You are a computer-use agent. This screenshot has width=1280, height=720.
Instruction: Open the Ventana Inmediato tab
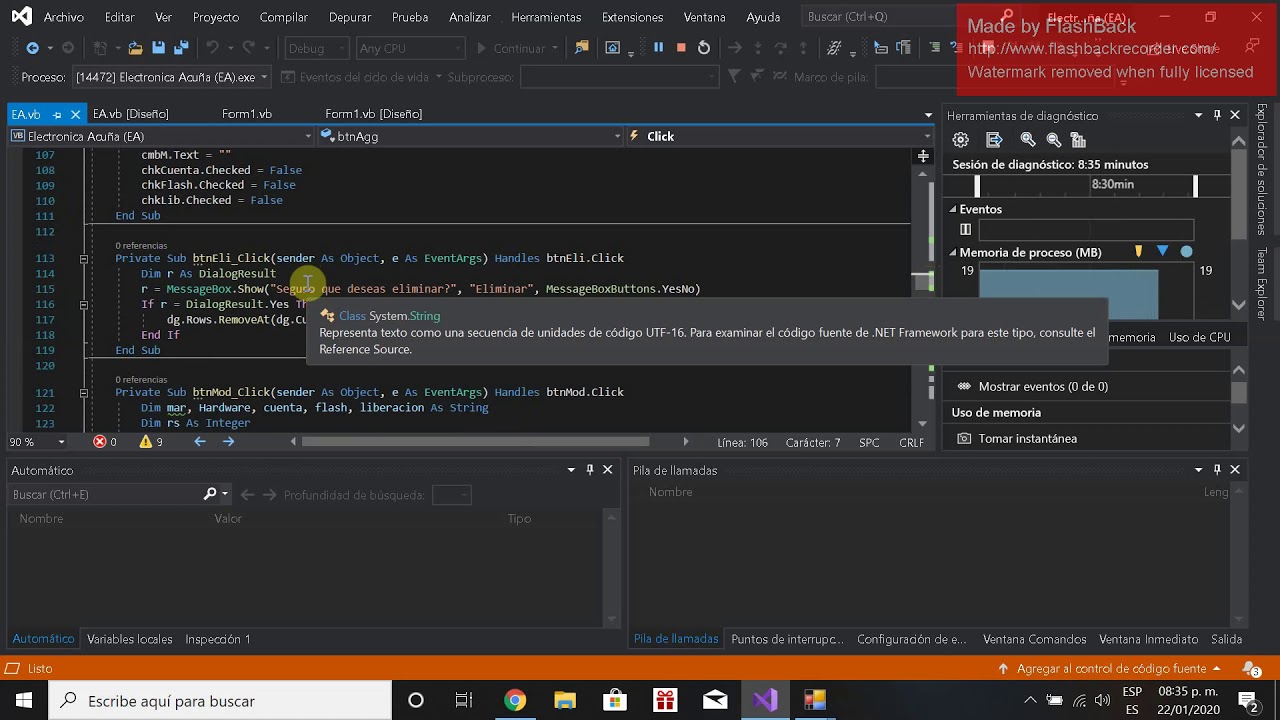(x=1148, y=639)
